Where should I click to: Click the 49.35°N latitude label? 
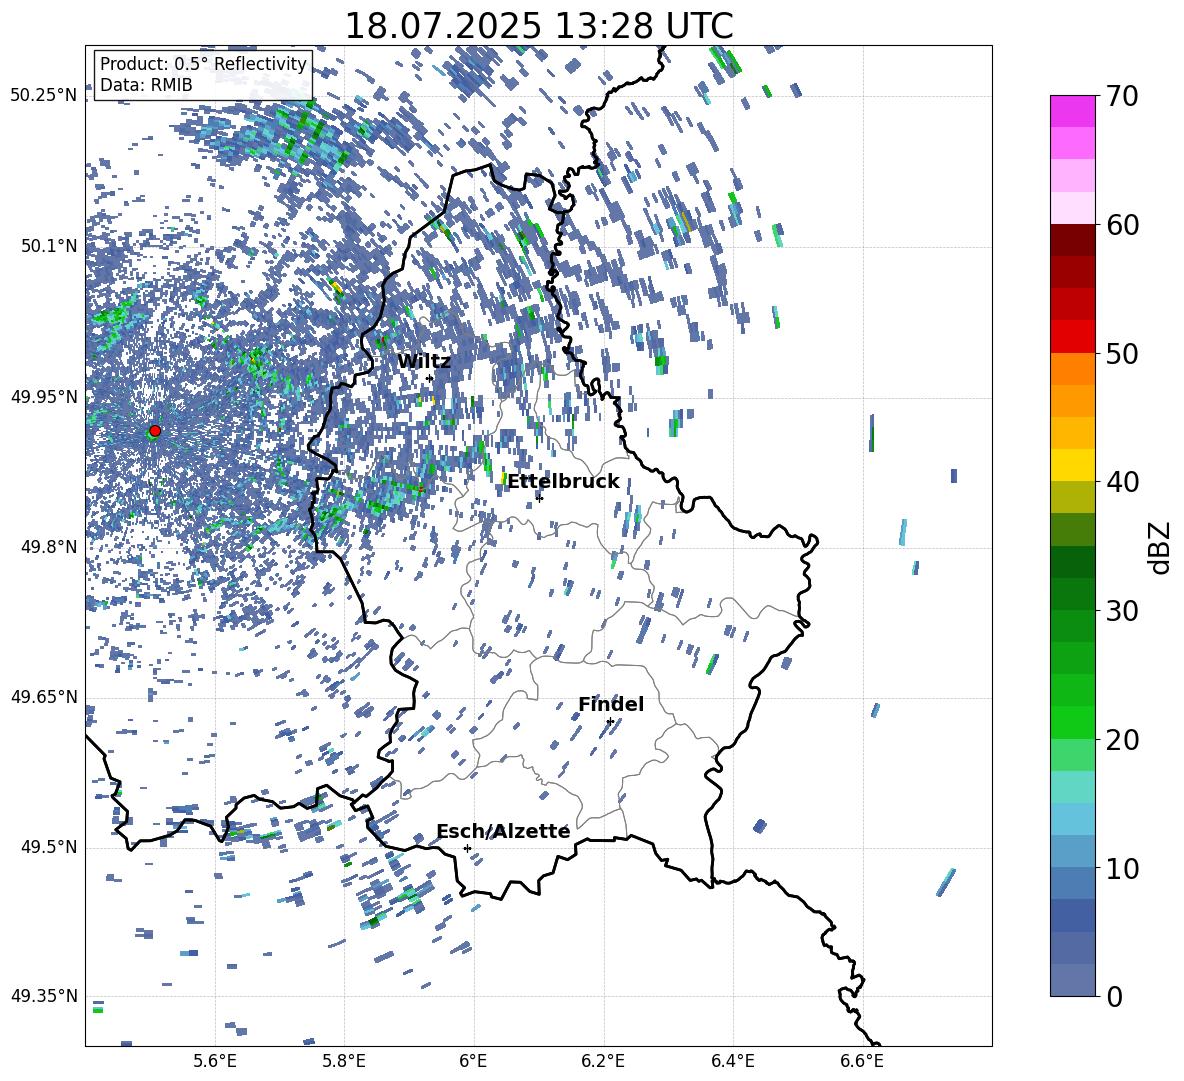[x=45, y=996]
